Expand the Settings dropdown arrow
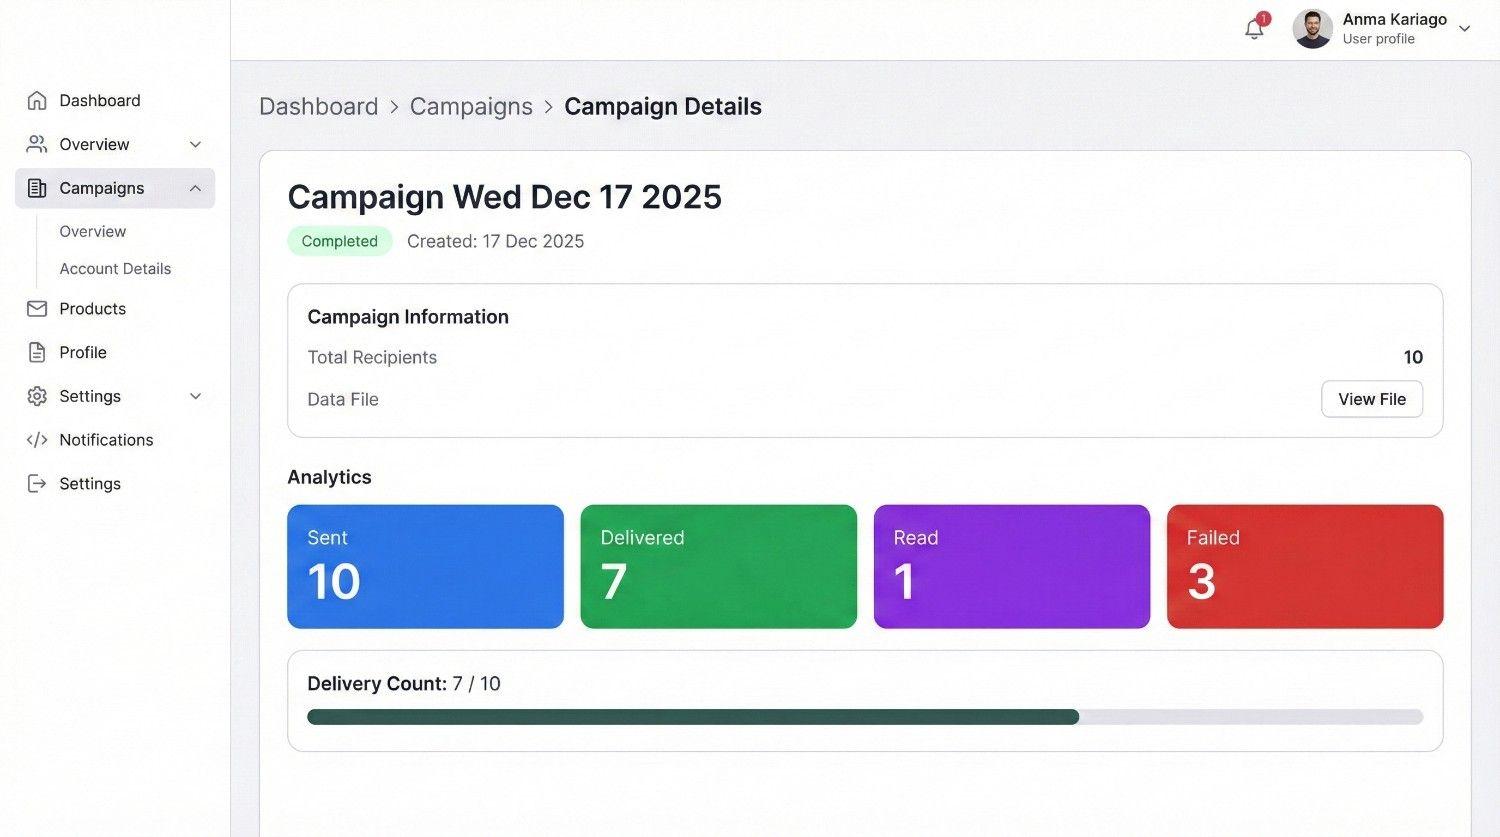Viewport: 1500px width, 837px height. coord(195,396)
